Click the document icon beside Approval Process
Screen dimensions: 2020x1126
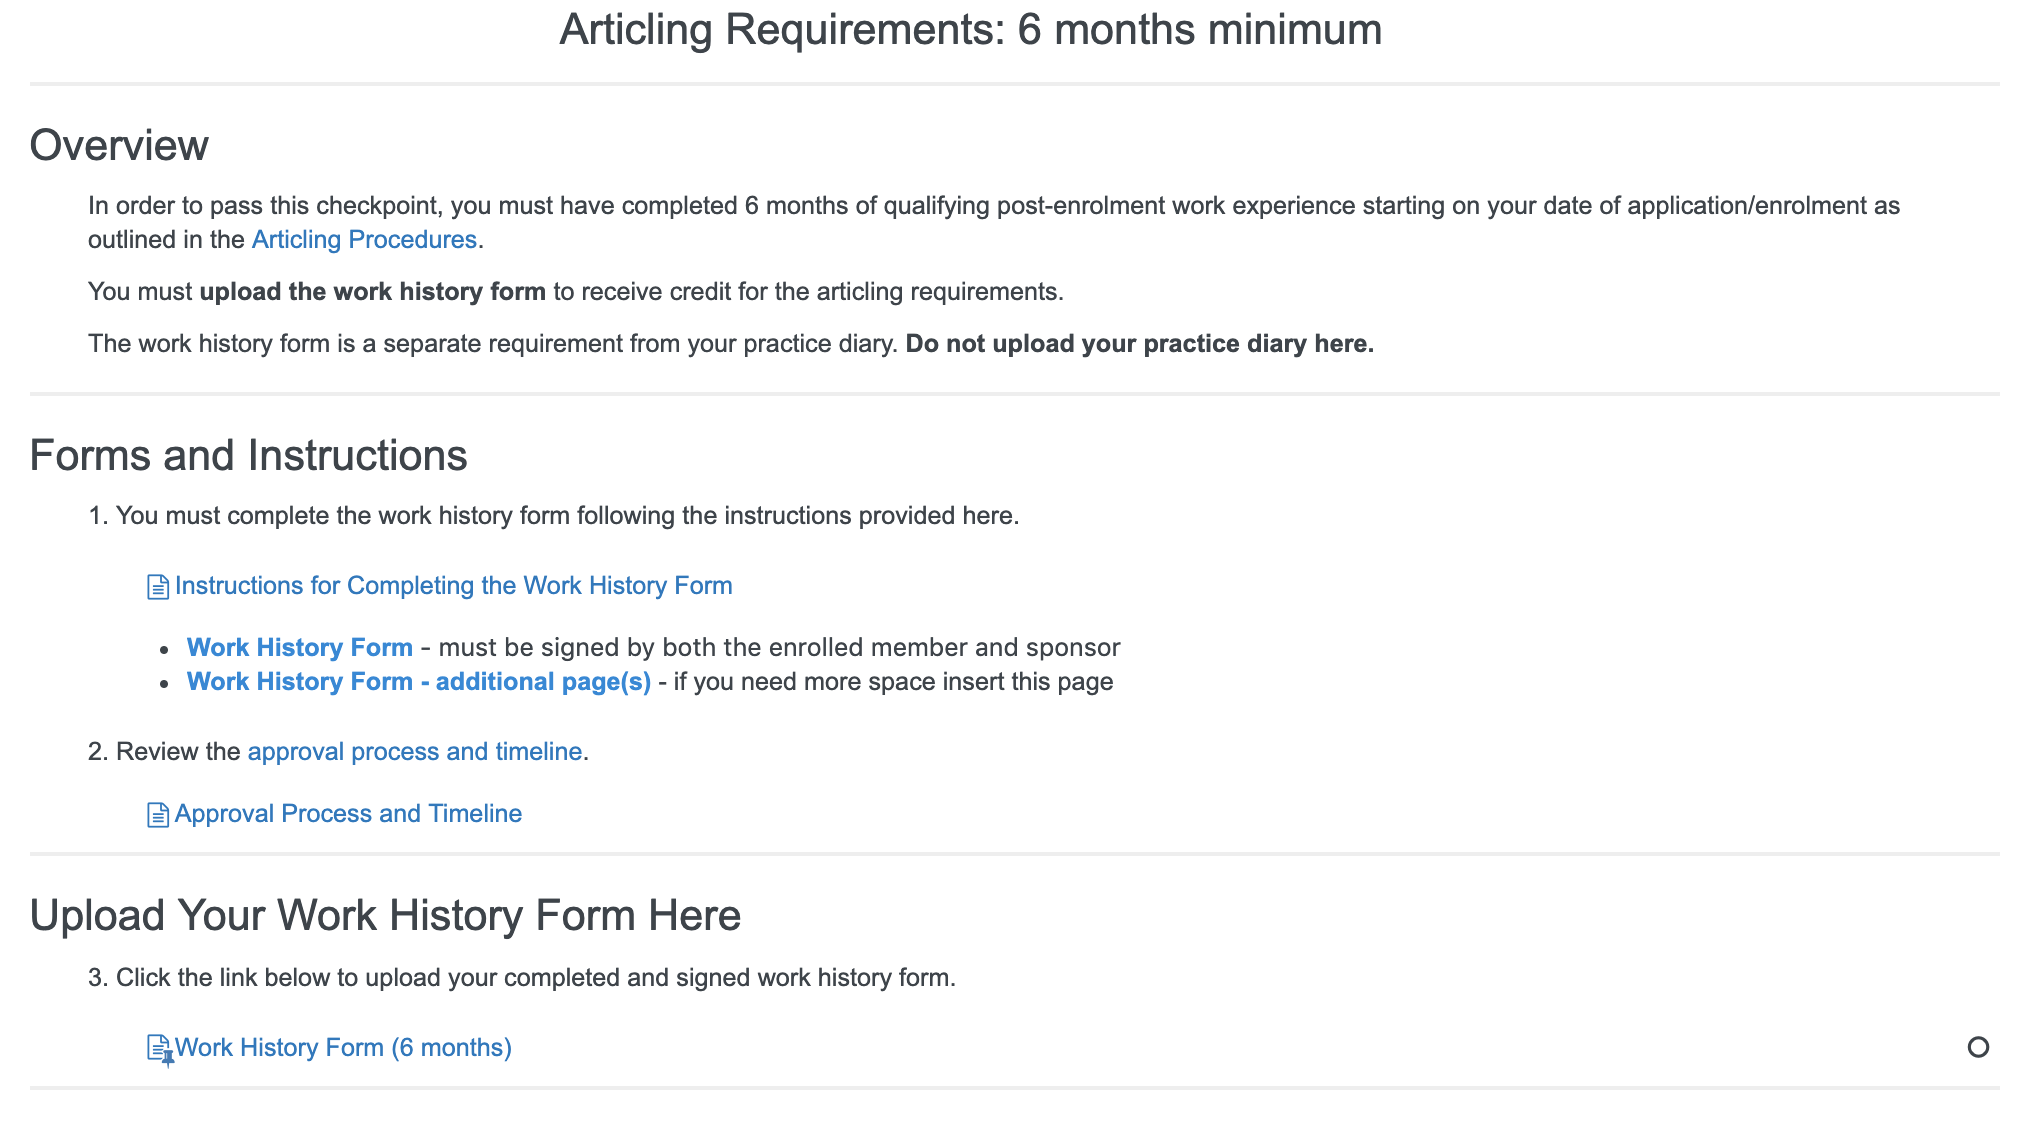pos(157,815)
